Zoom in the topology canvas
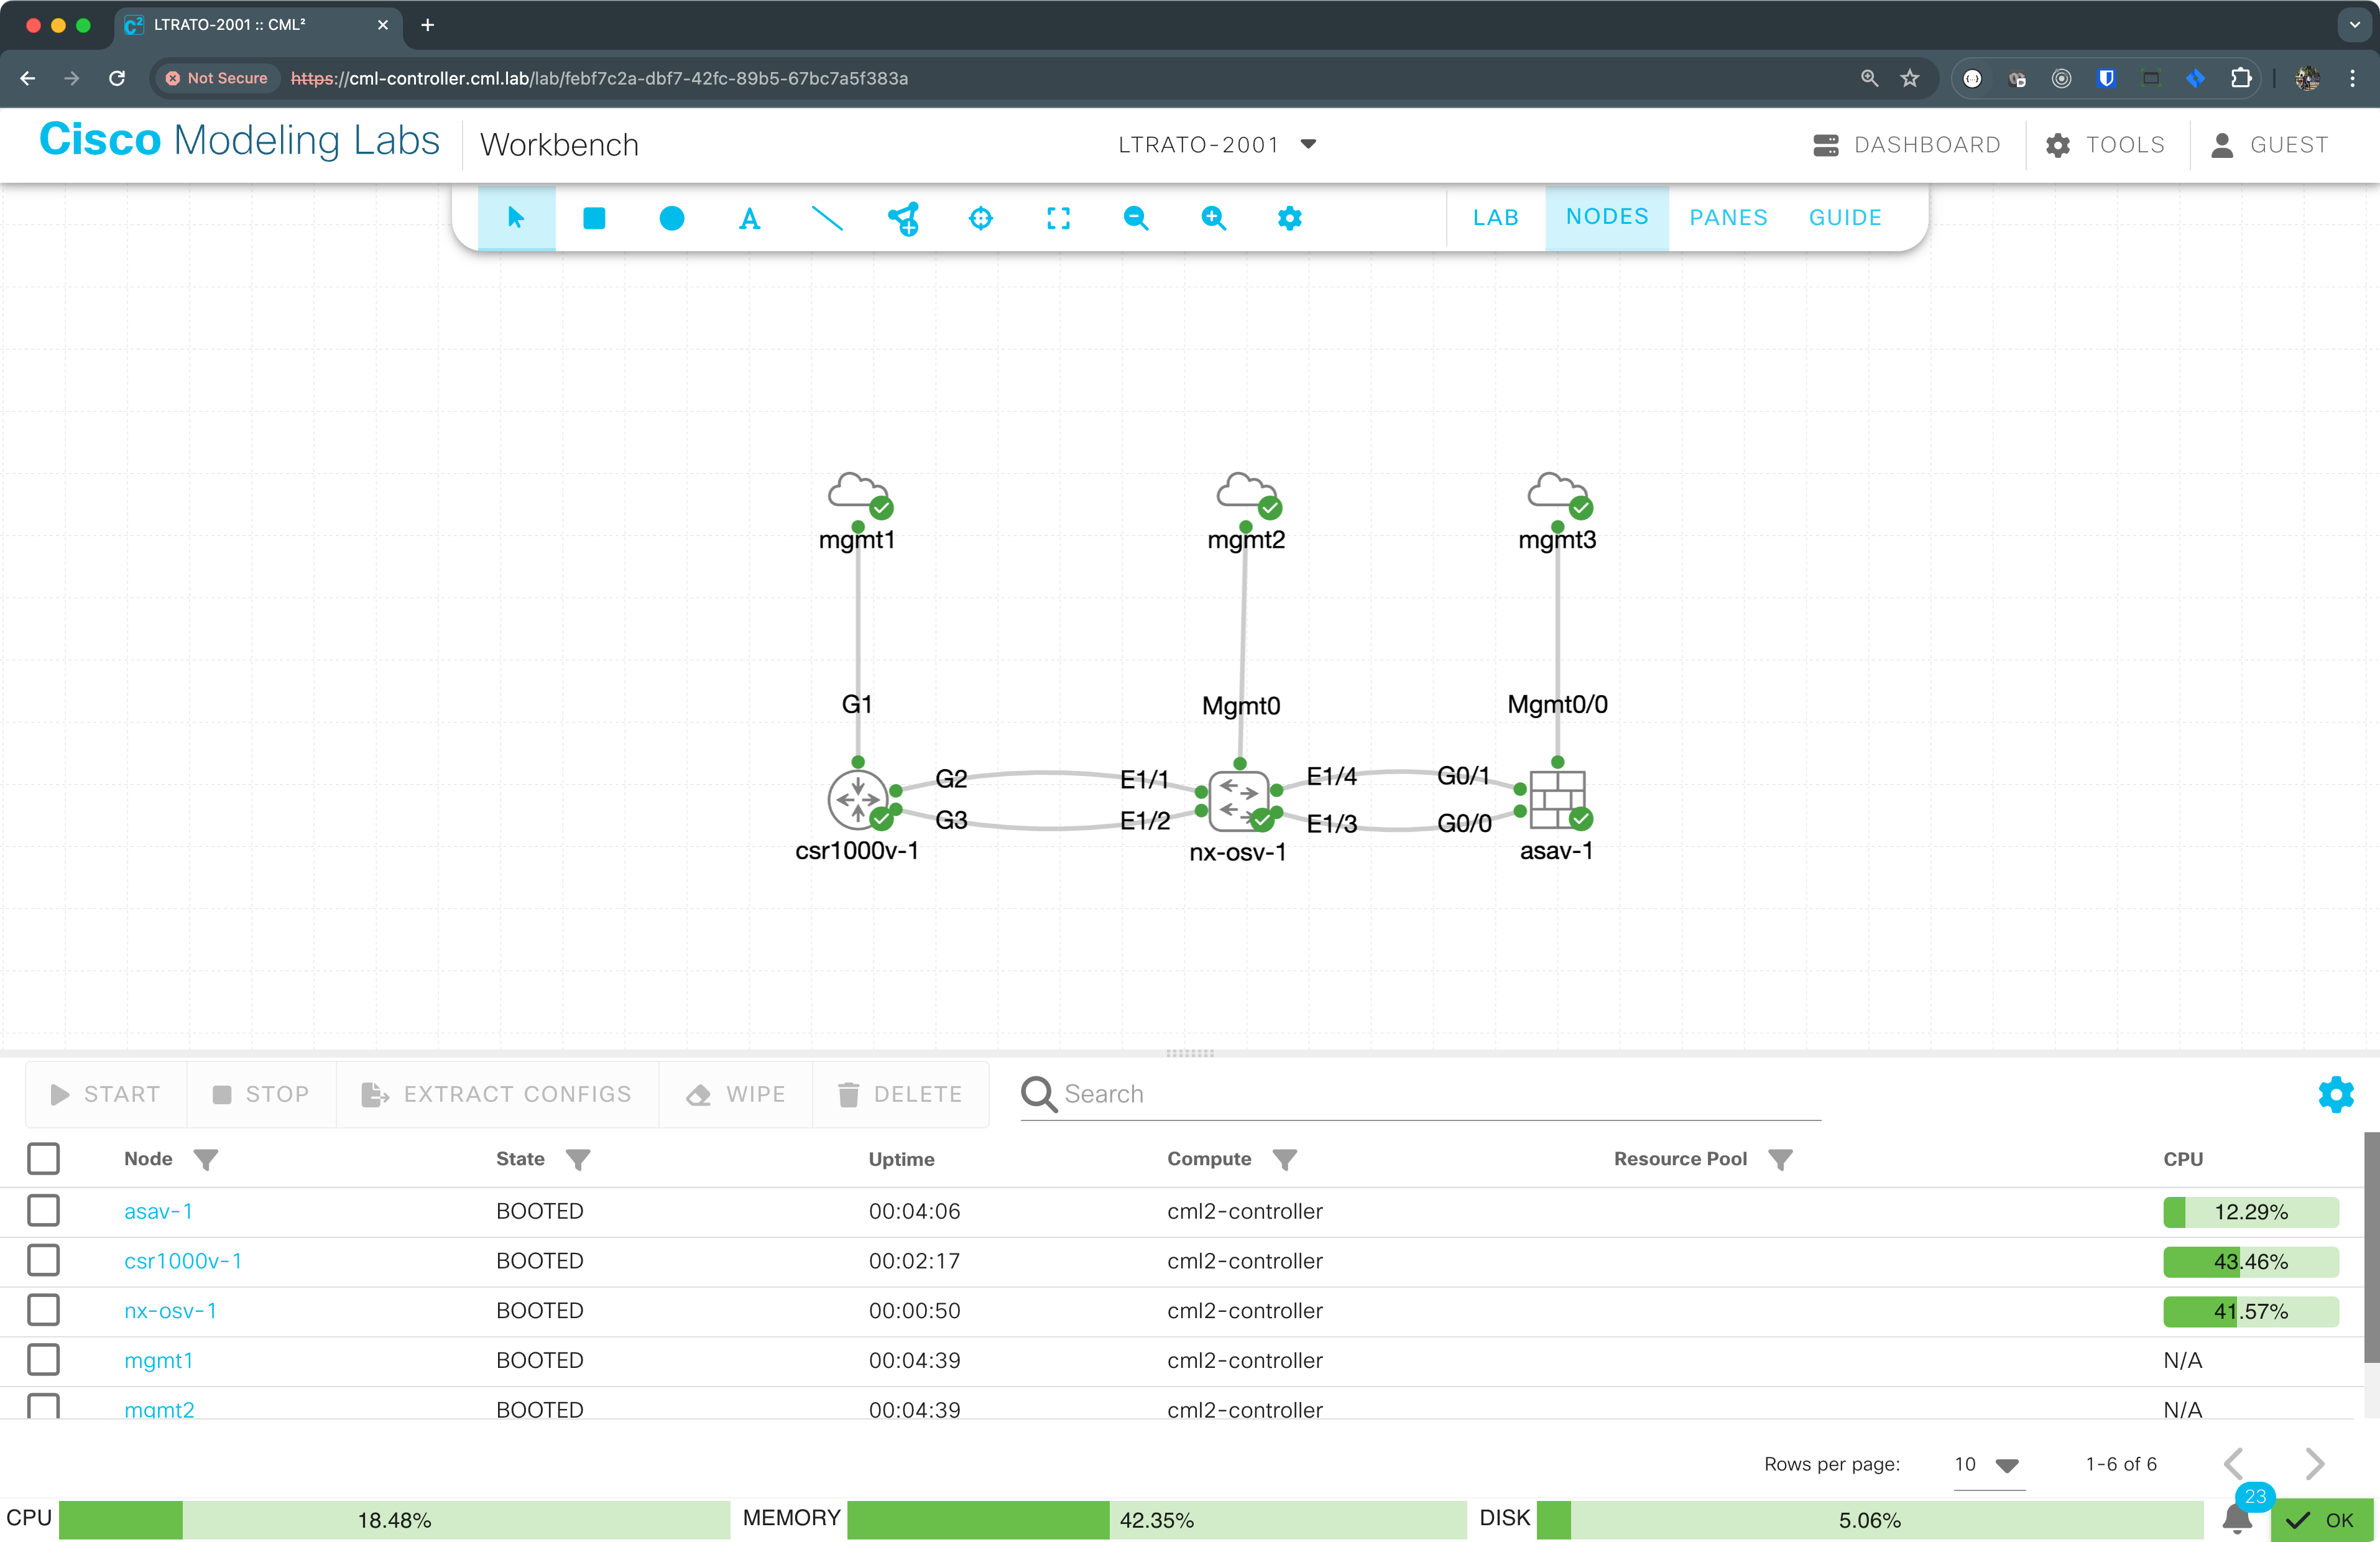The width and height of the screenshot is (2380, 1542). (1213, 217)
